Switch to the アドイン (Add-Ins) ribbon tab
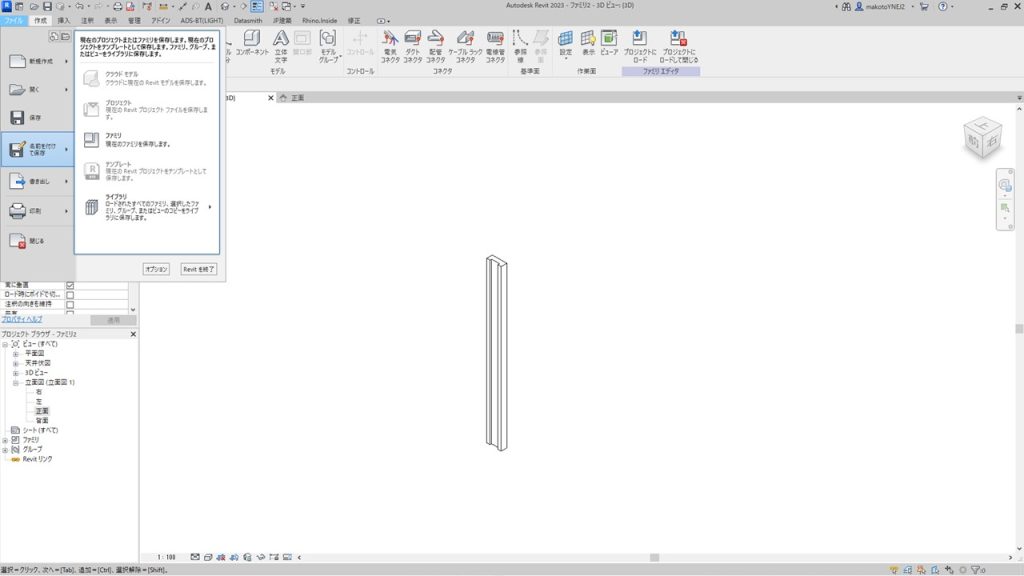Screen dimensions: 1024x576 pyautogui.click(x=161, y=21)
